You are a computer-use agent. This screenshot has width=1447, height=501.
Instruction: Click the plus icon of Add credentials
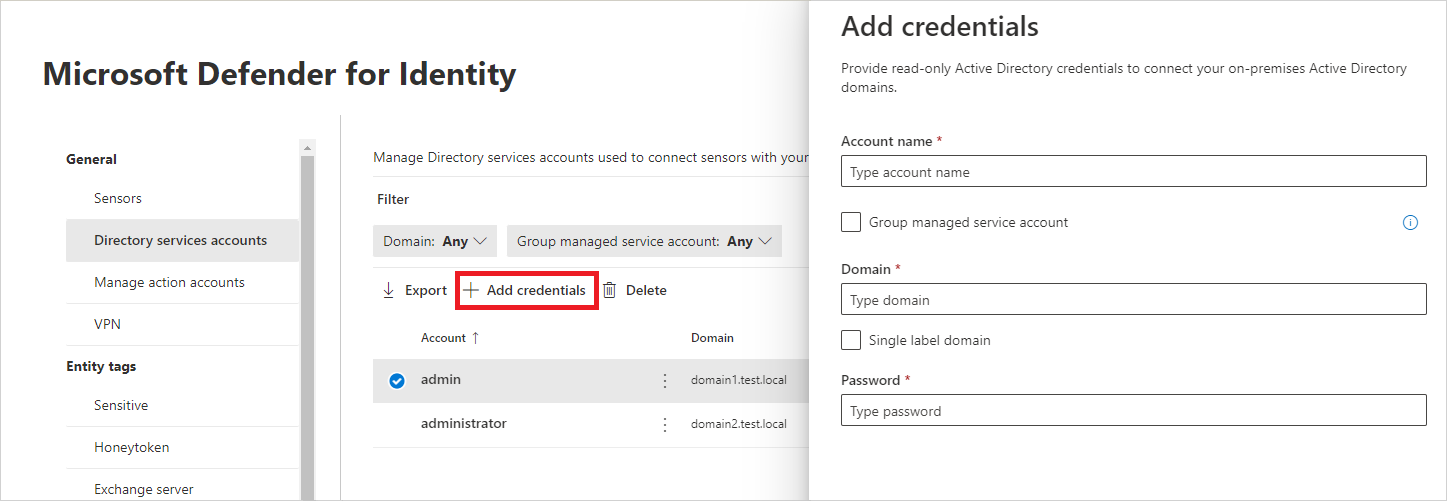tap(471, 290)
